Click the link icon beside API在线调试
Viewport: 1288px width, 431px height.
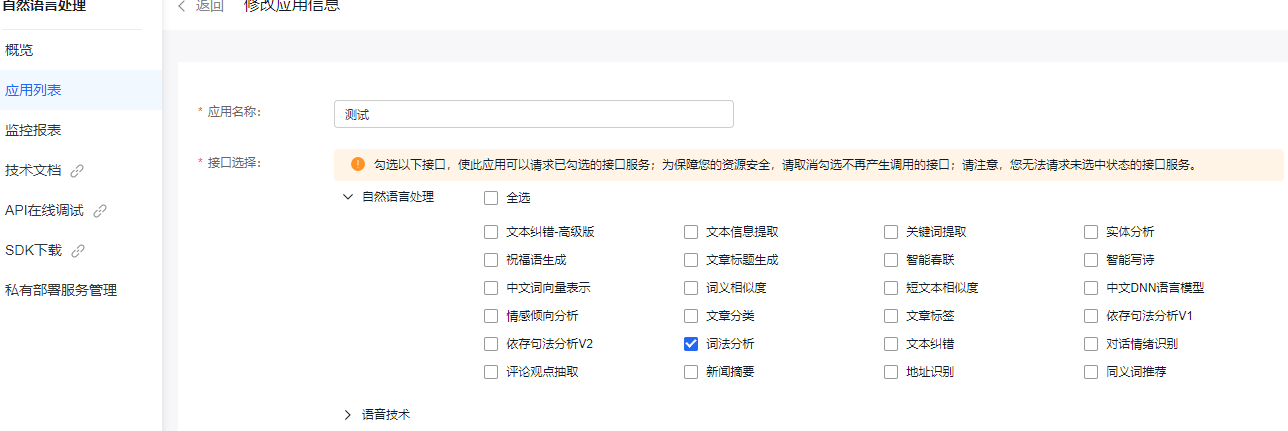(x=99, y=211)
